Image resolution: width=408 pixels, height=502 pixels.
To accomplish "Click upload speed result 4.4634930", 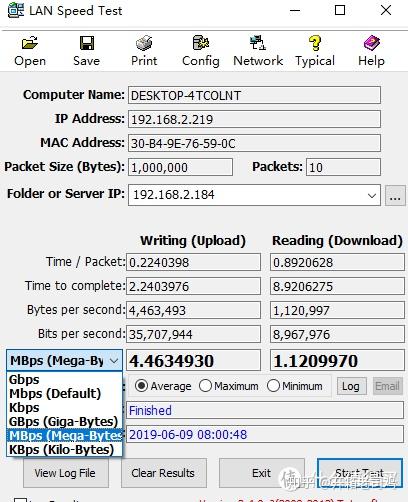I will click(193, 361).
